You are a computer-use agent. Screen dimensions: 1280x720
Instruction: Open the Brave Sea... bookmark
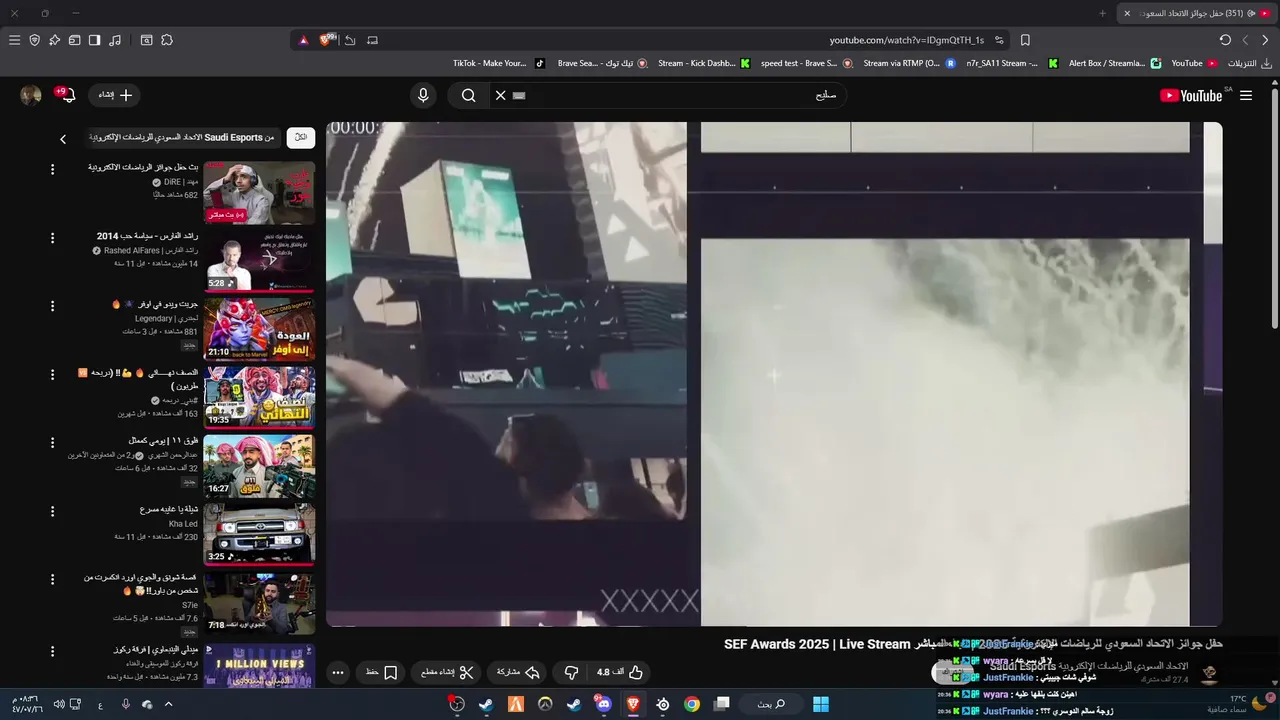coord(602,63)
